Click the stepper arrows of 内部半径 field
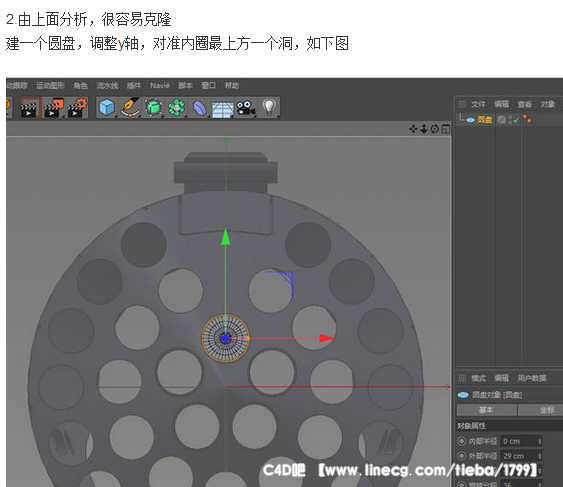Screen dimensions: 563x487 click(x=539, y=441)
